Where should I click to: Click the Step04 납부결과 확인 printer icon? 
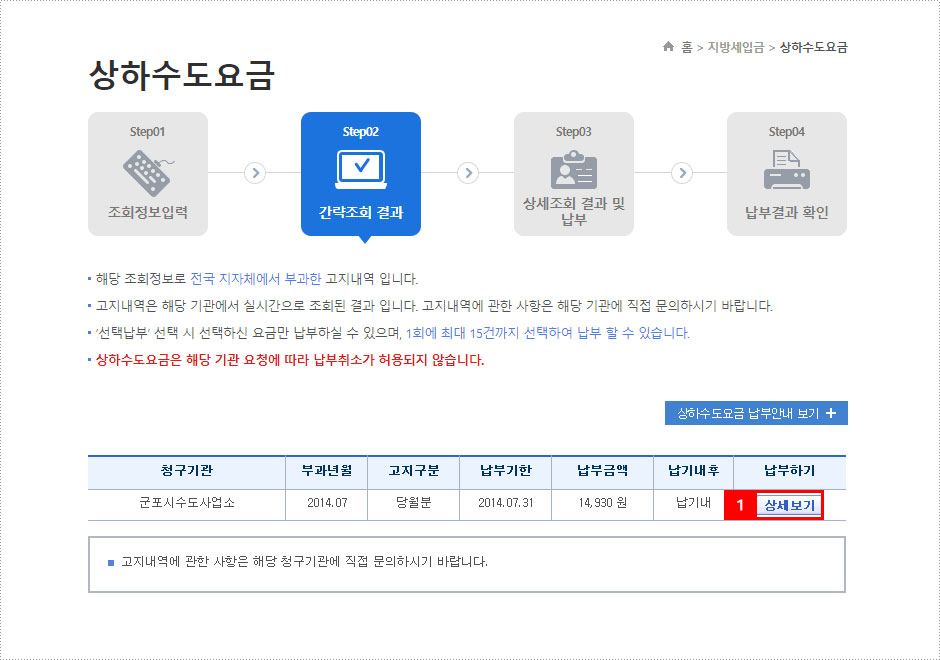[x=788, y=170]
